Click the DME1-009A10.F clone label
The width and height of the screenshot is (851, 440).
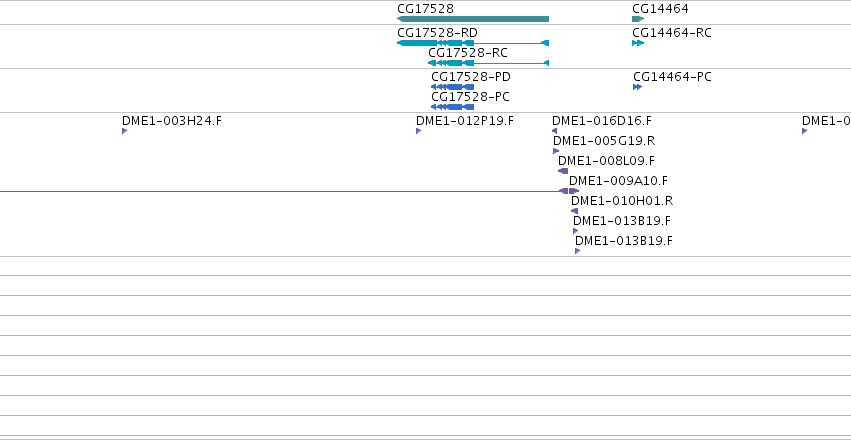point(618,181)
